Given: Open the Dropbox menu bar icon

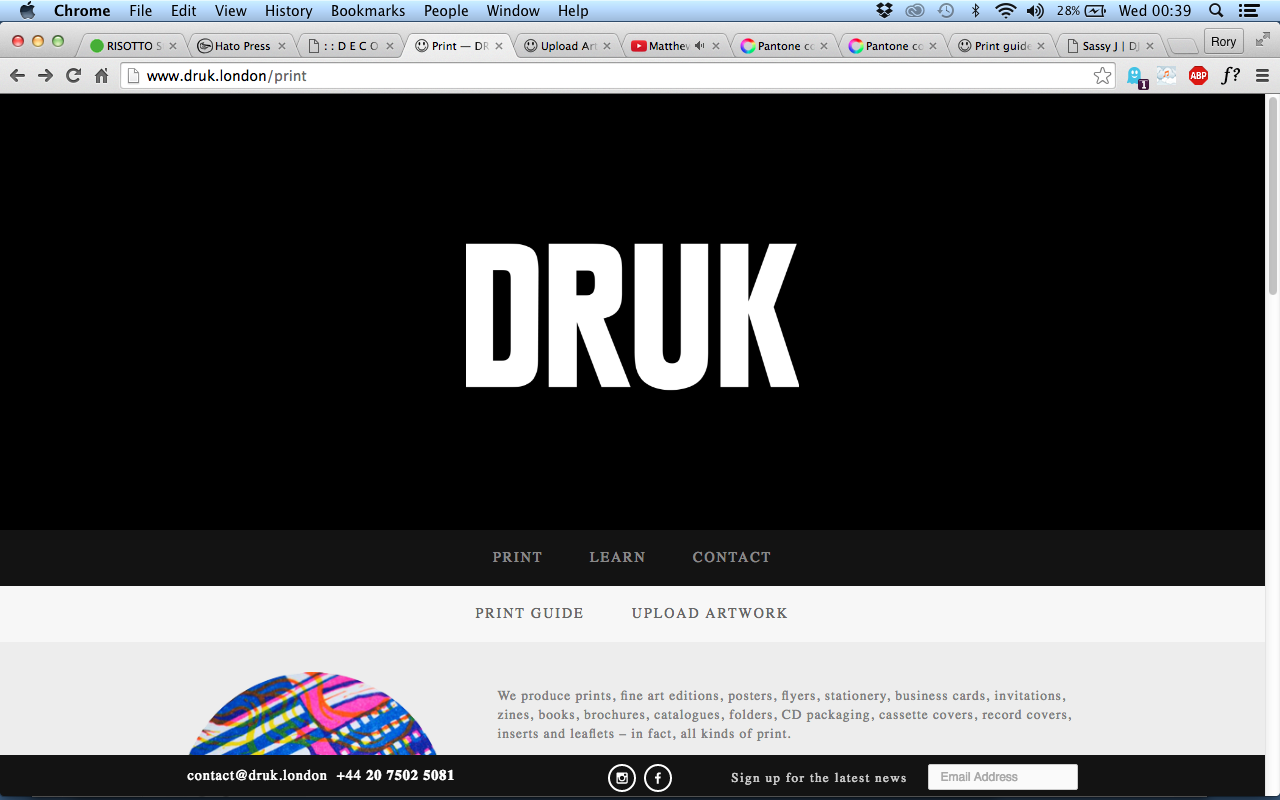Looking at the screenshot, I should tap(884, 11).
